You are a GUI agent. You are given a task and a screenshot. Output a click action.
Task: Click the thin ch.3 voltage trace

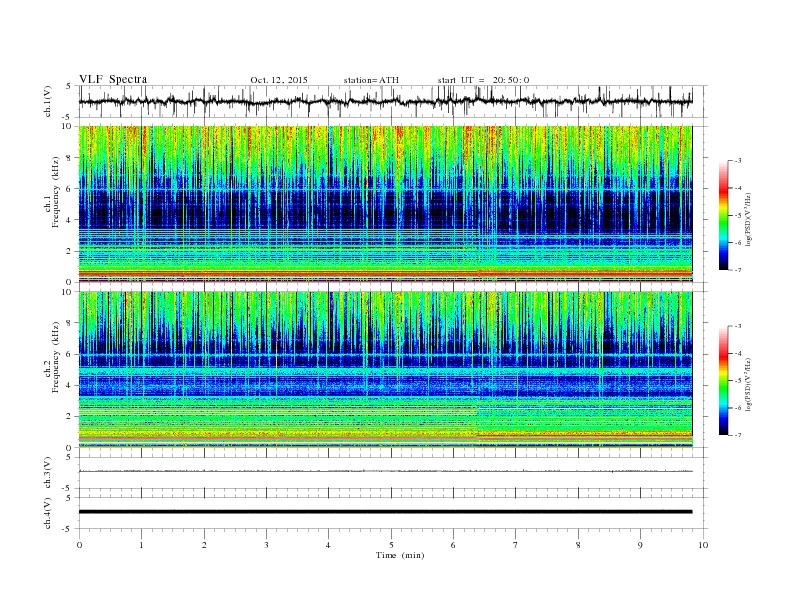point(385,471)
